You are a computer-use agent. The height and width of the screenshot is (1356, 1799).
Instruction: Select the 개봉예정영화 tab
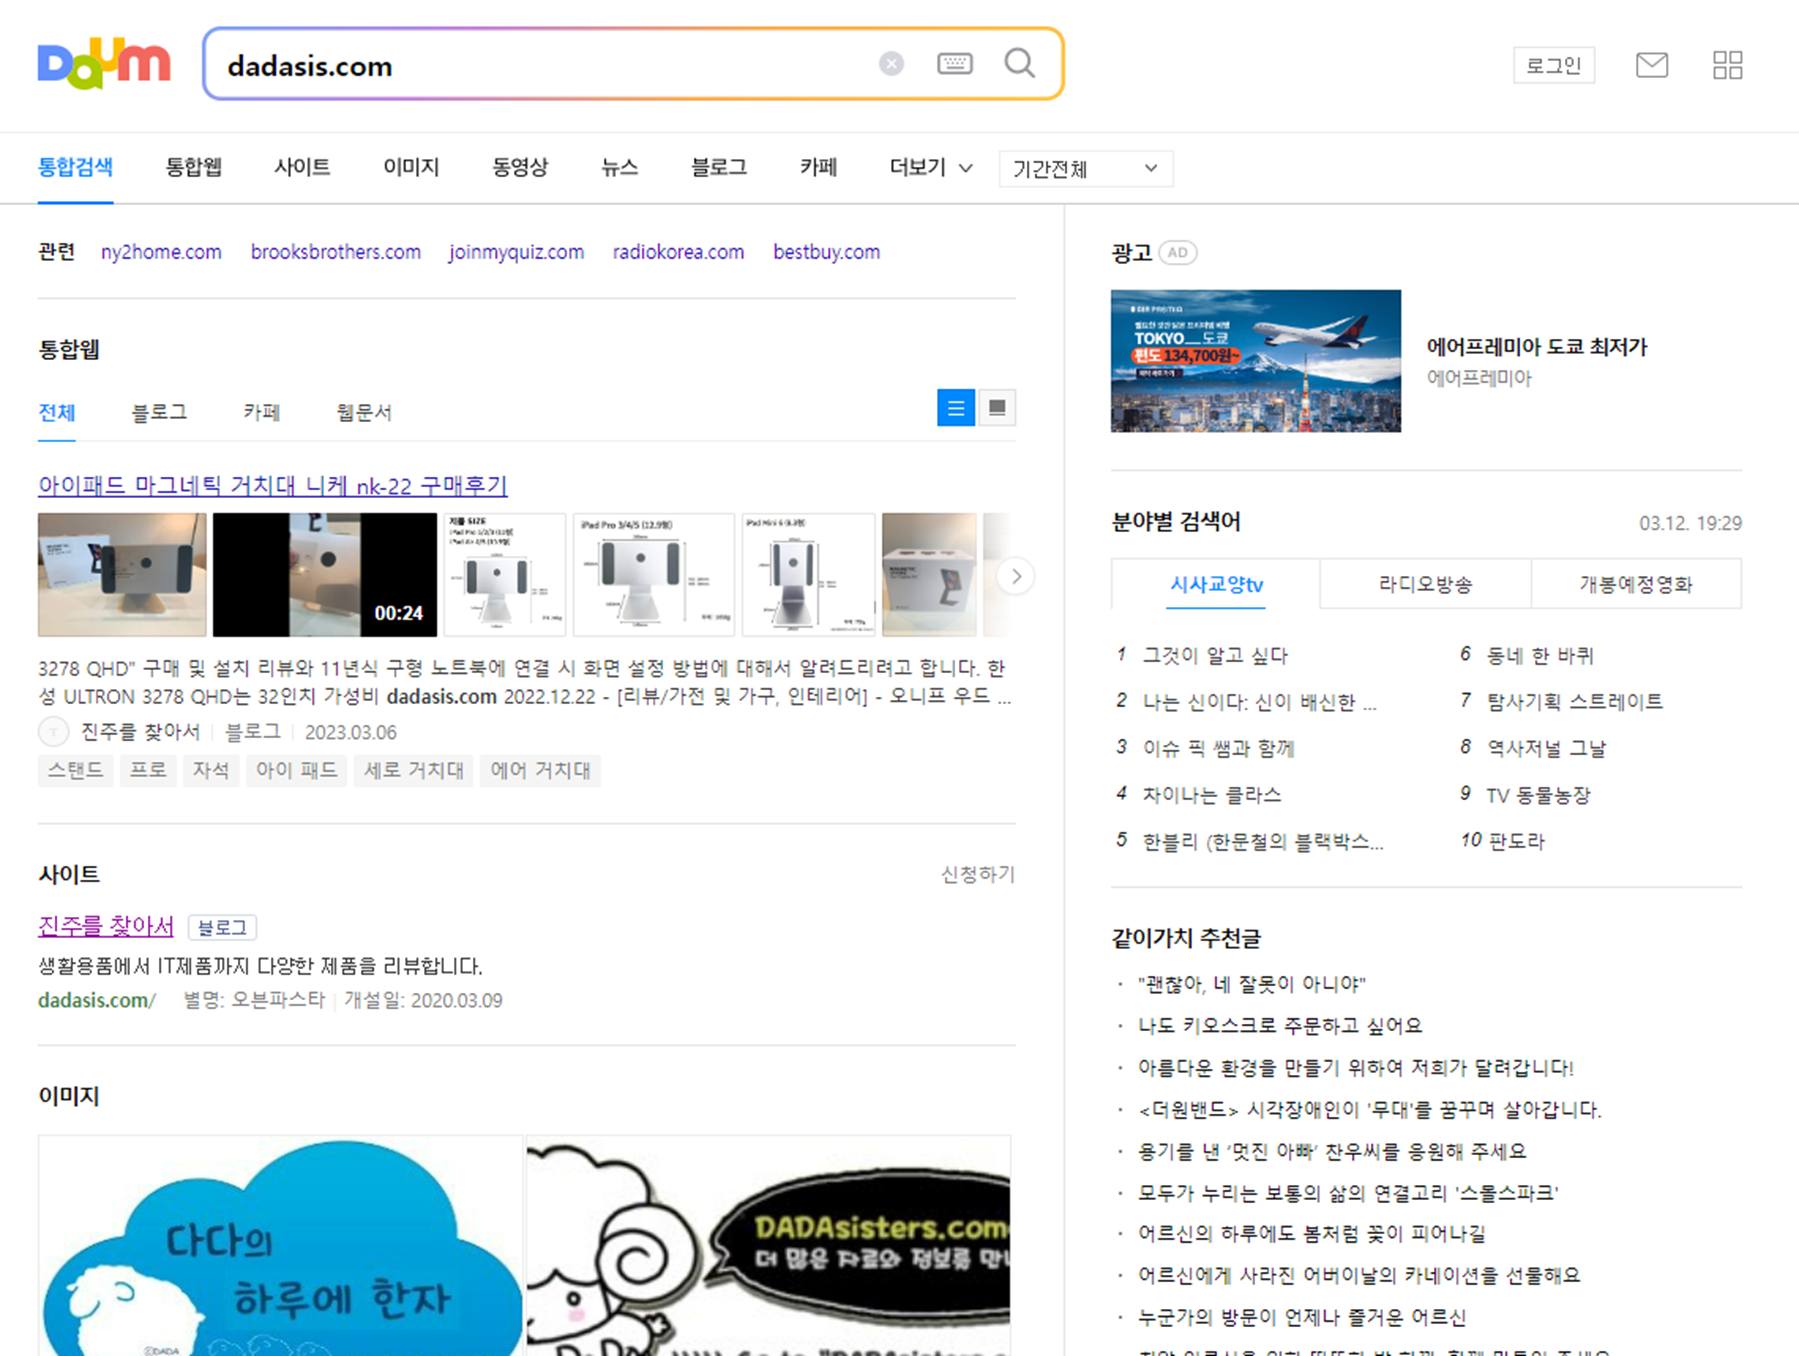(1636, 584)
